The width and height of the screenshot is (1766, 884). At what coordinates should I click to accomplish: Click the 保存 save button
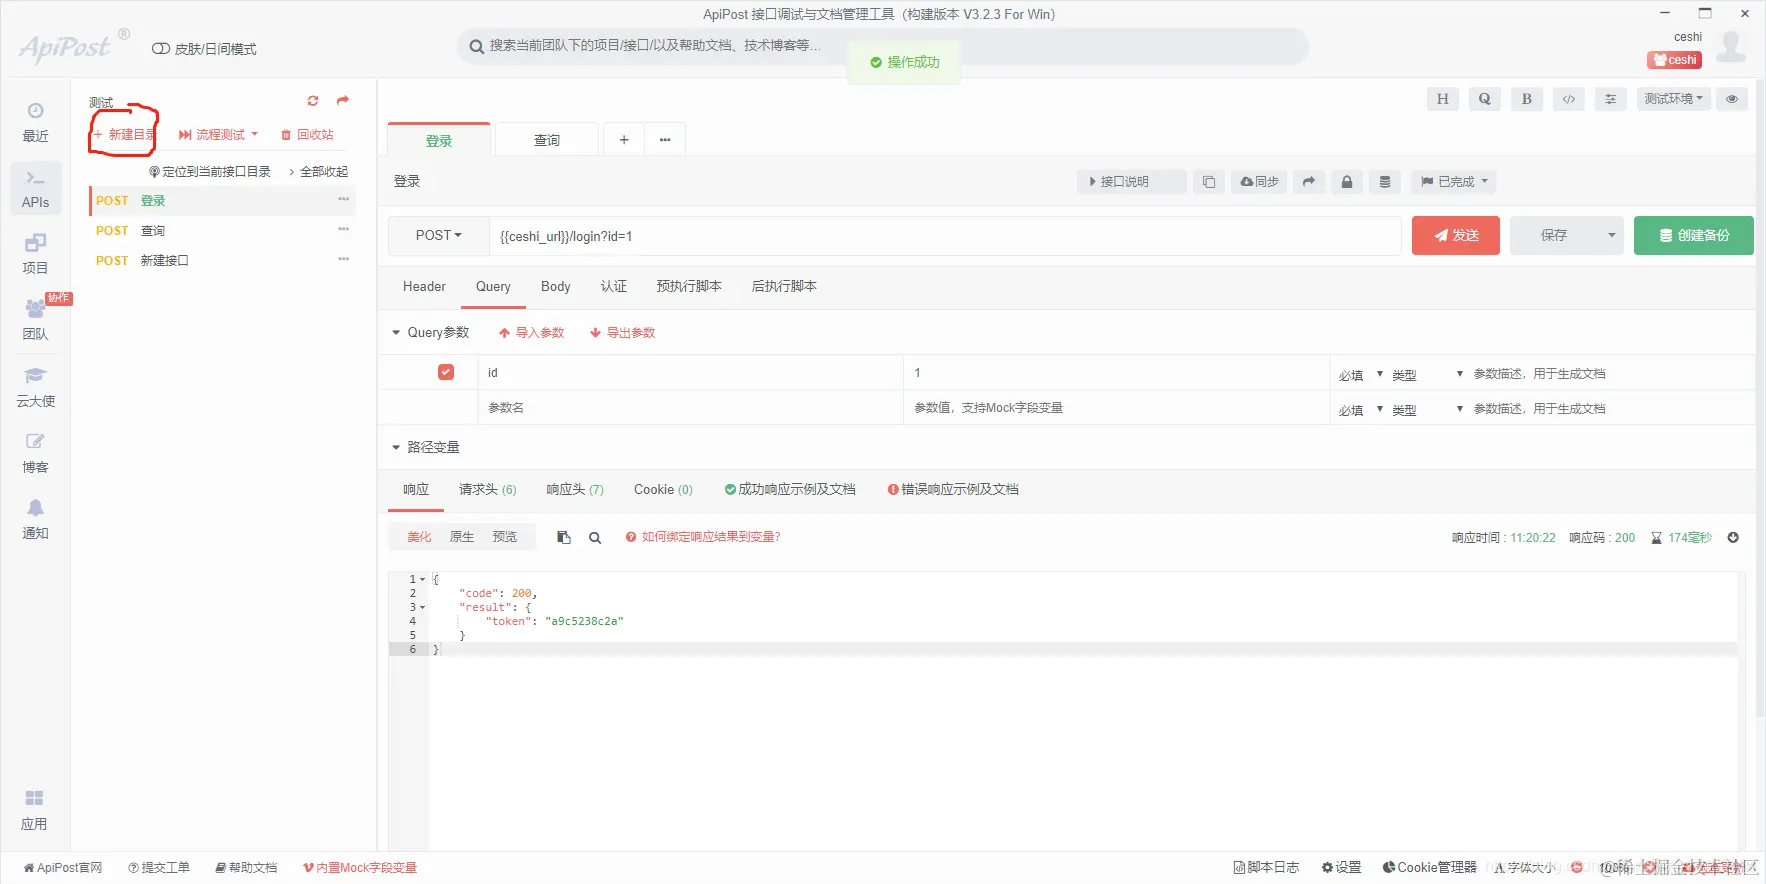tap(1554, 236)
